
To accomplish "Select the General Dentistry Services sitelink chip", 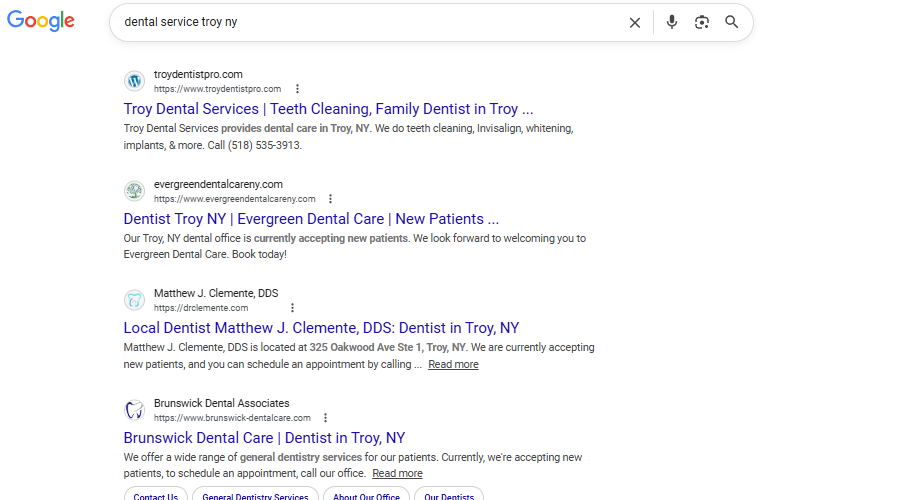I will [255, 495].
